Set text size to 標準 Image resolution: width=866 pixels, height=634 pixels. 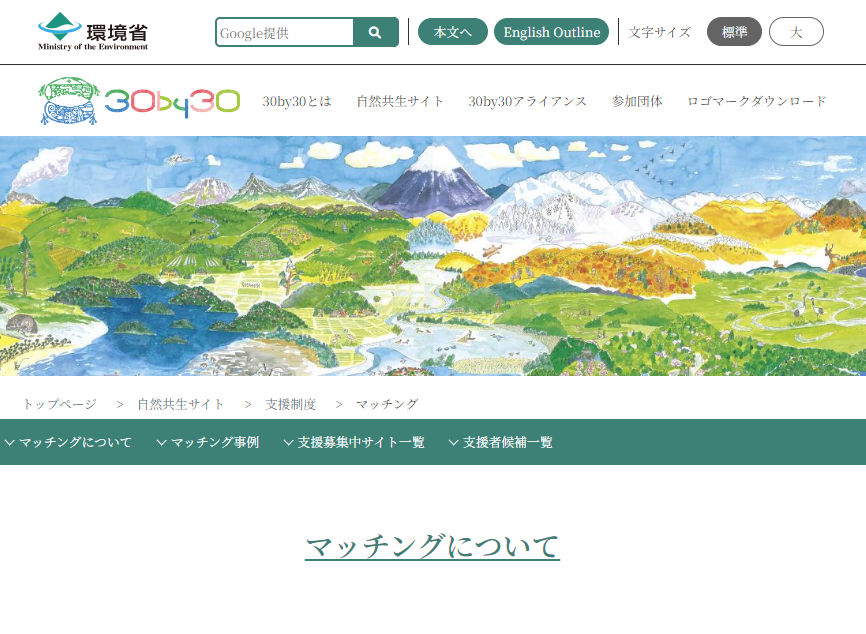734,32
